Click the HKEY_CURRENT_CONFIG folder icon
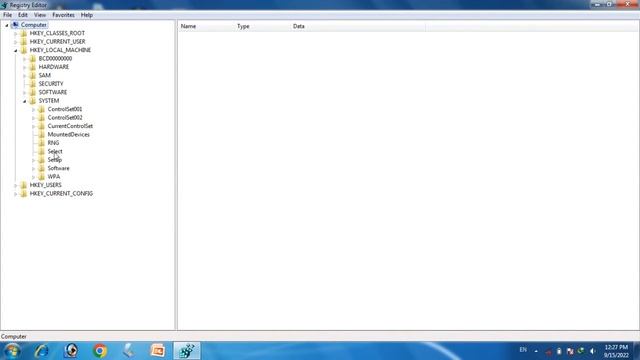Image resolution: width=640 pixels, height=360 pixels. (x=24, y=193)
